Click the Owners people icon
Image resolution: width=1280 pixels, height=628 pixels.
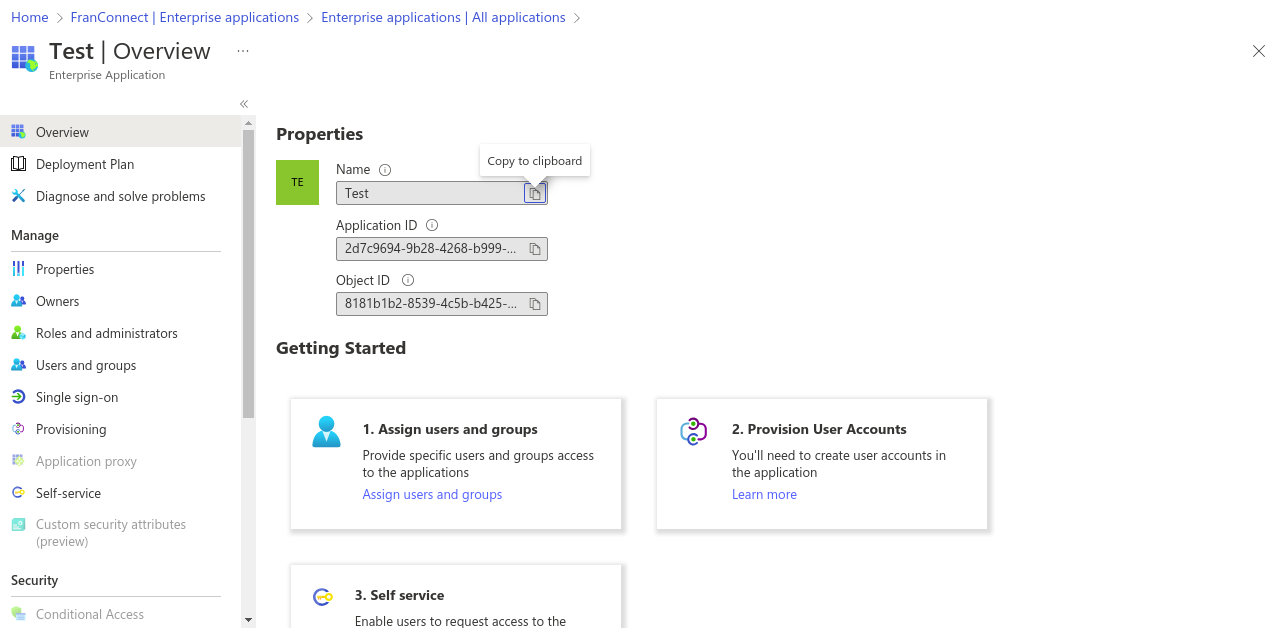click(18, 301)
